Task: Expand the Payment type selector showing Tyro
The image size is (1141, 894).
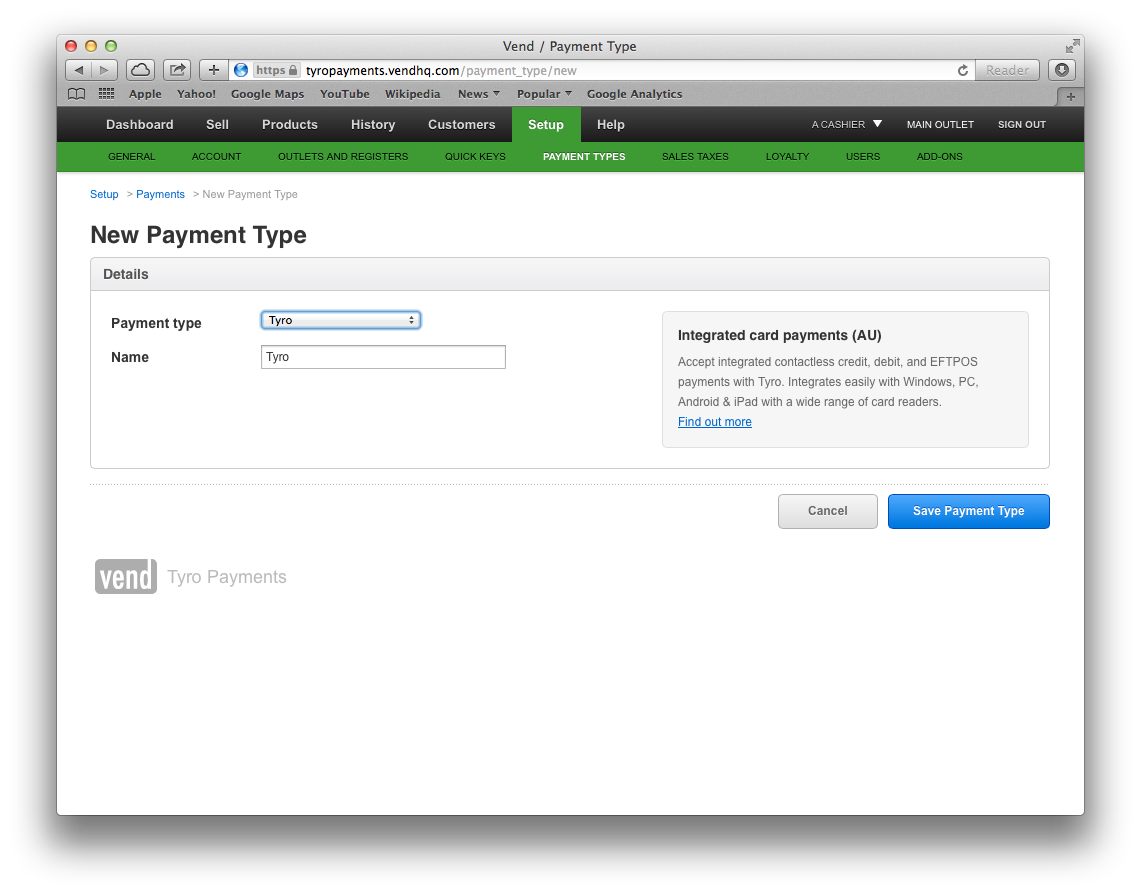Action: (x=340, y=319)
